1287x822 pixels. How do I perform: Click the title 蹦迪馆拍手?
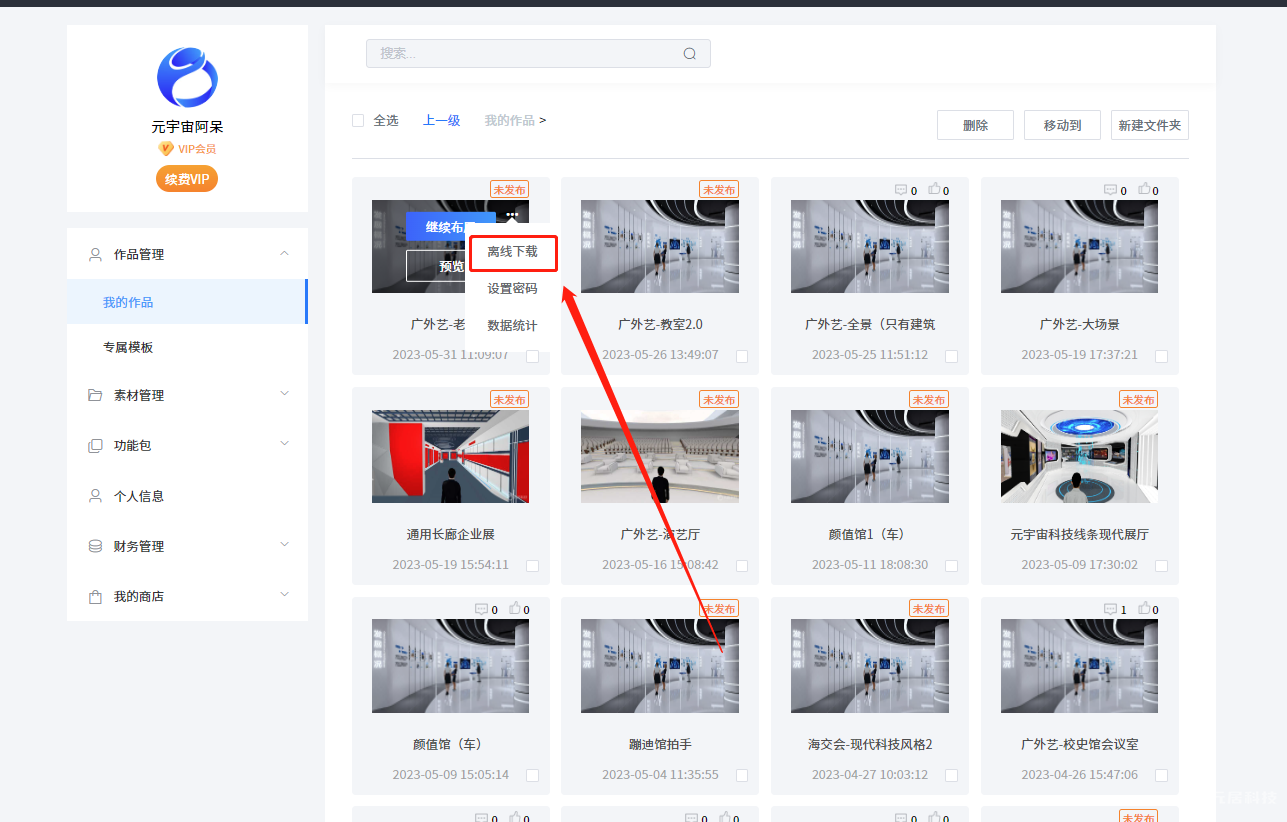click(660, 745)
